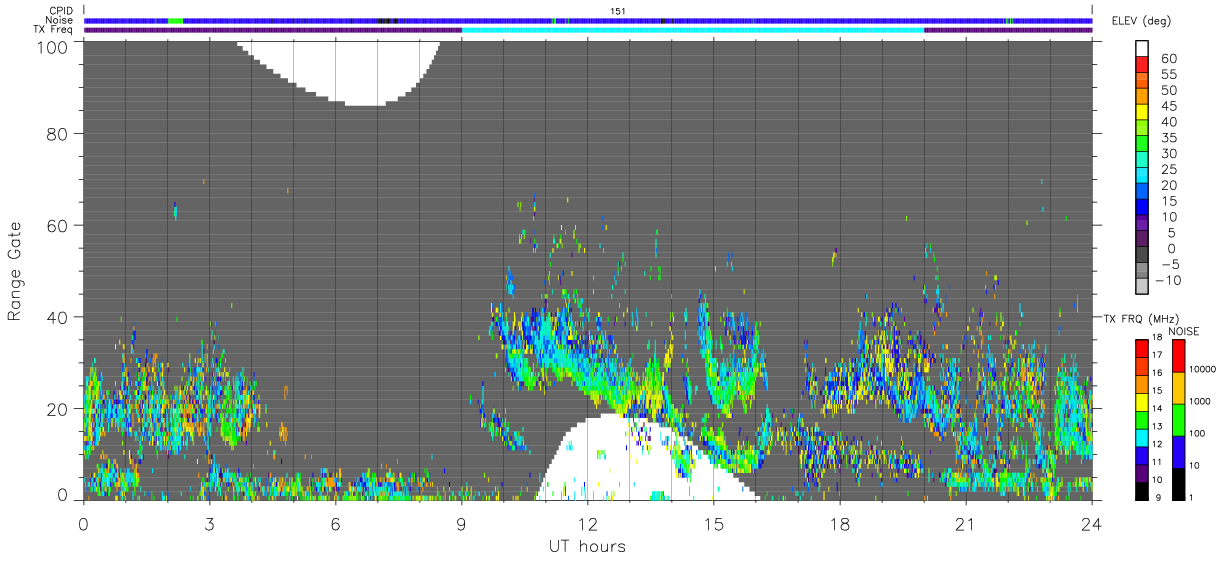Click the white semicircle gap at plot top

[339, 72]
